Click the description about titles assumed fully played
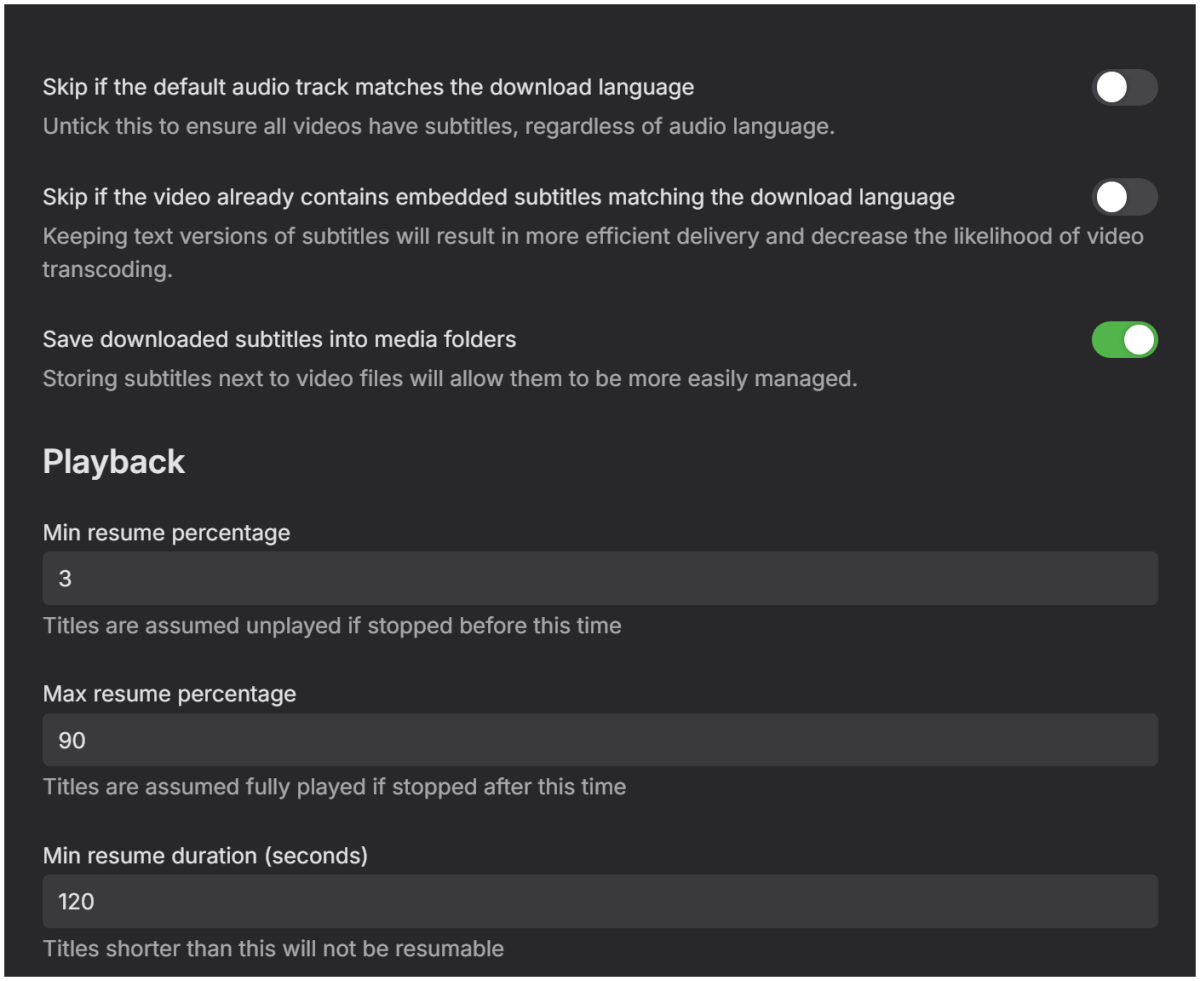Image resolution: width=1200 pixels, height=981 pixels. pyautogui.click(x=335, y=786)
